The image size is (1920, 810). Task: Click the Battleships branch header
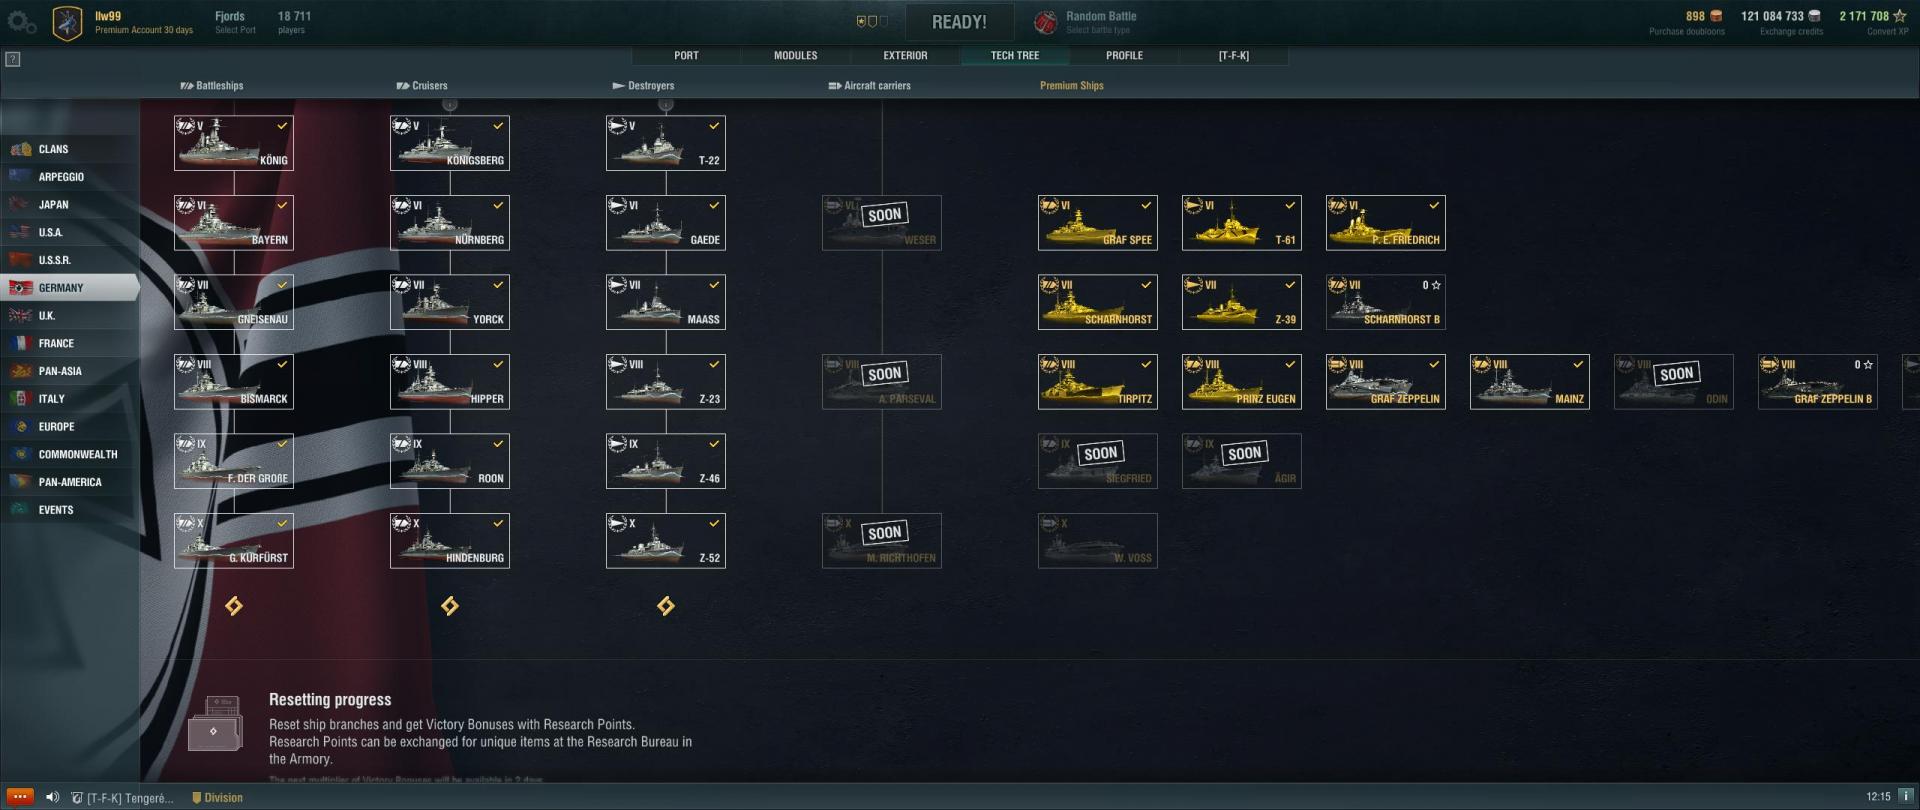[x=212, y=85]
